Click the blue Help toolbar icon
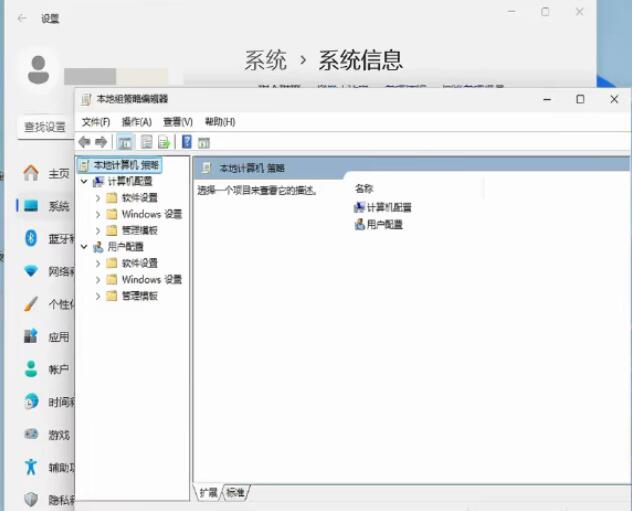Screen dimensions: 632x511 [x=187, y=142]
